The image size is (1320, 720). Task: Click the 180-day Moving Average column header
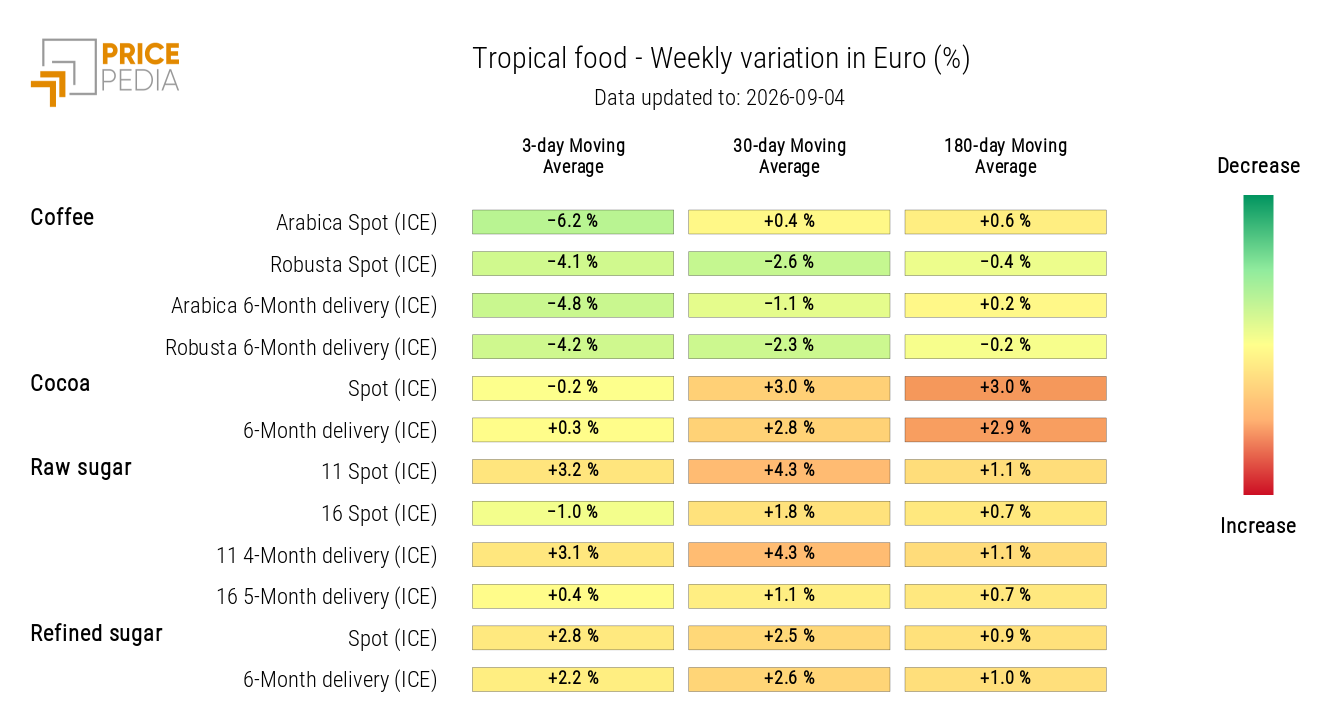1005,156
